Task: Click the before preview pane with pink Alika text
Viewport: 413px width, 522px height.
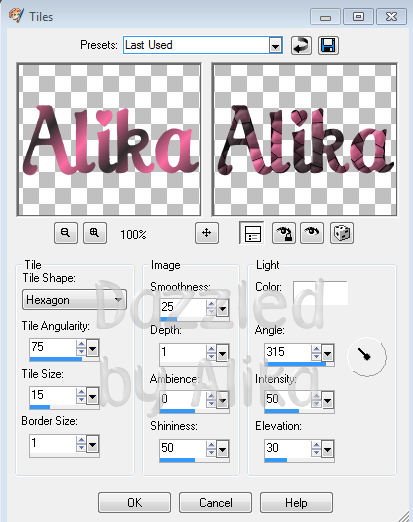Action: point(109,140)
